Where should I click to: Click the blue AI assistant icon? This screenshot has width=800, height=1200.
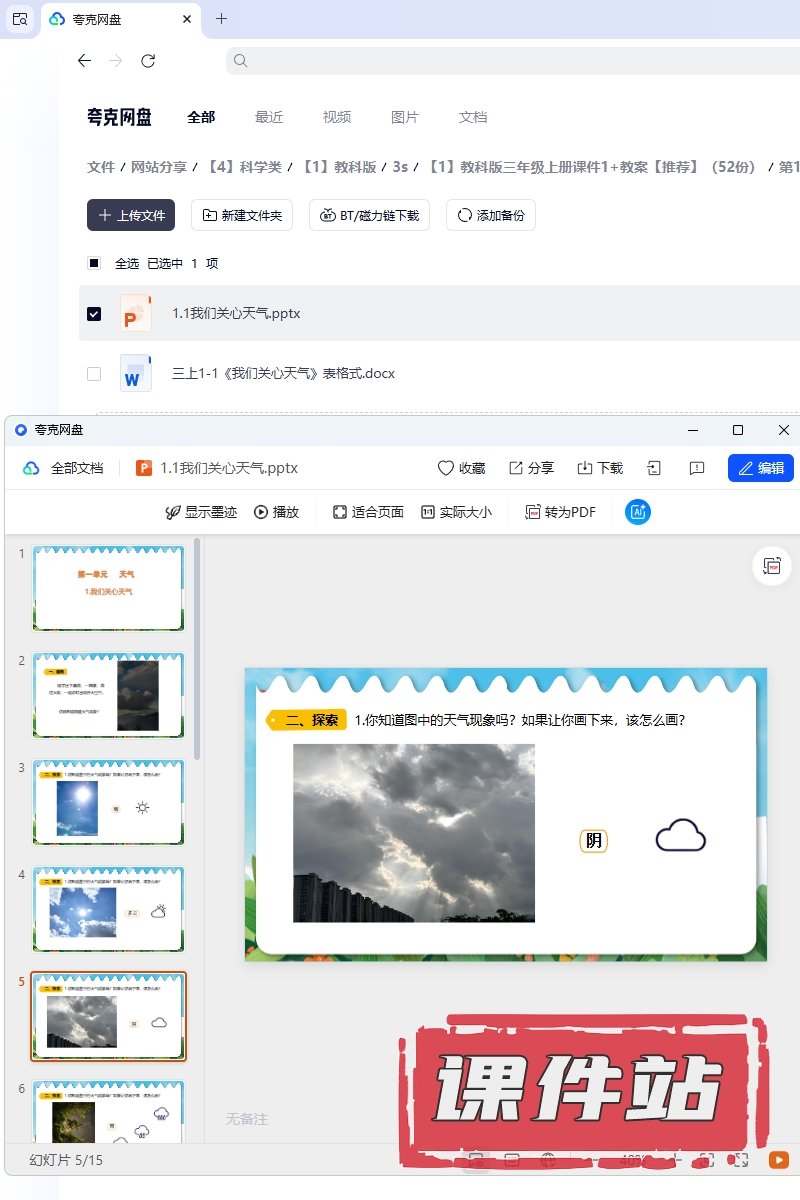tap(638, 512)
